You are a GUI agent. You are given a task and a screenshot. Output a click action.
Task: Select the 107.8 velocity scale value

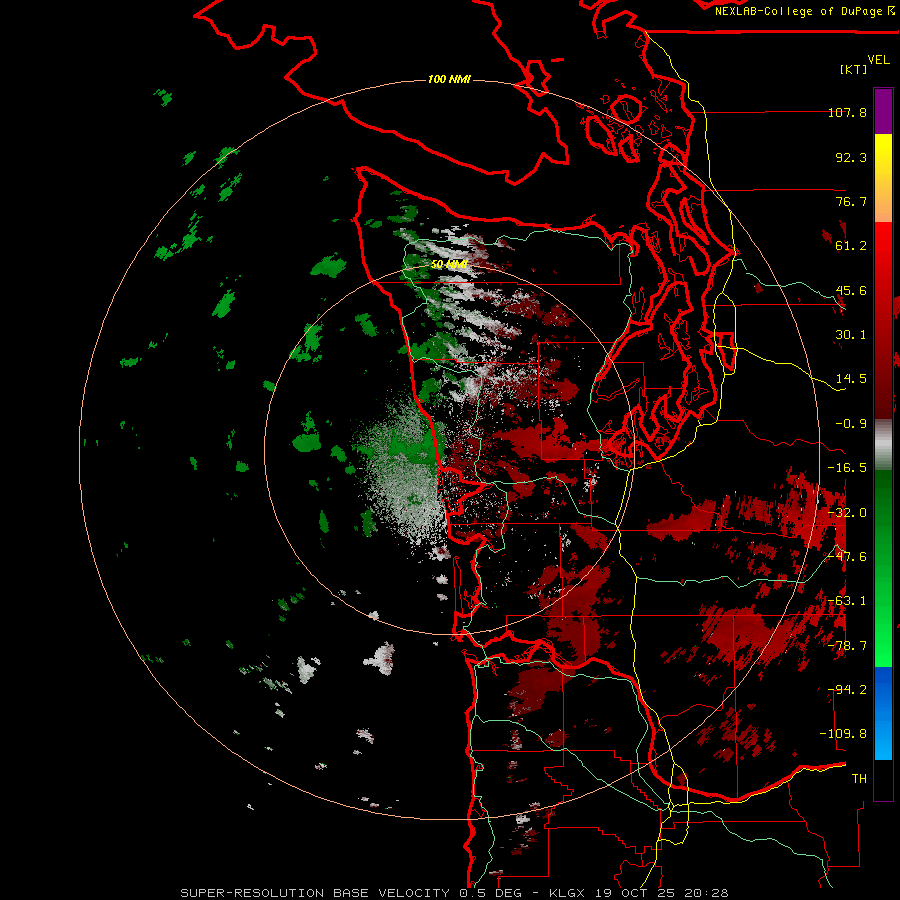(847, 112)
